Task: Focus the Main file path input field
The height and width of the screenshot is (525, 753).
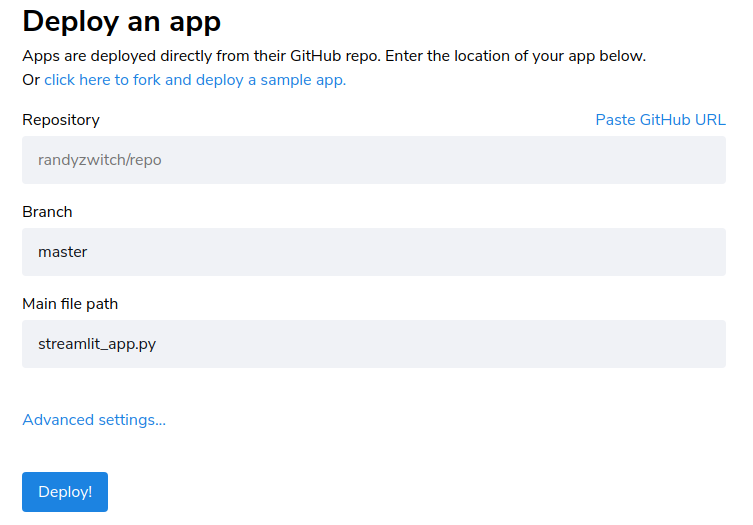Action: [x=374, y=344]
